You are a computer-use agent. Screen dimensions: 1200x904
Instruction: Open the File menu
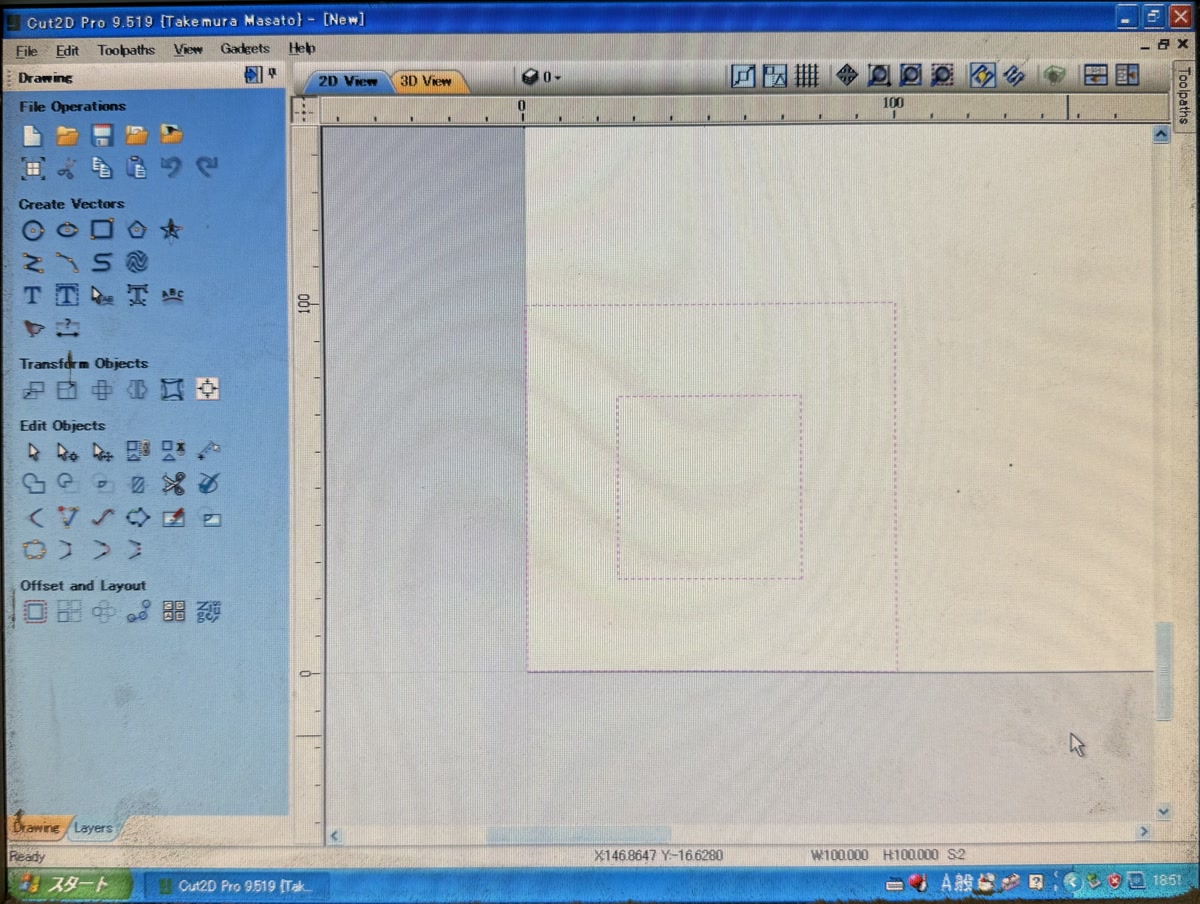tap(27, 49)
